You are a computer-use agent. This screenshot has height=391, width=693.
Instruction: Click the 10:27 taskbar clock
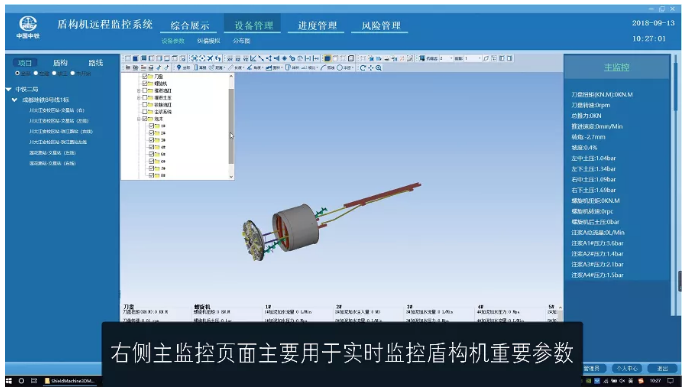click(655, 380)
